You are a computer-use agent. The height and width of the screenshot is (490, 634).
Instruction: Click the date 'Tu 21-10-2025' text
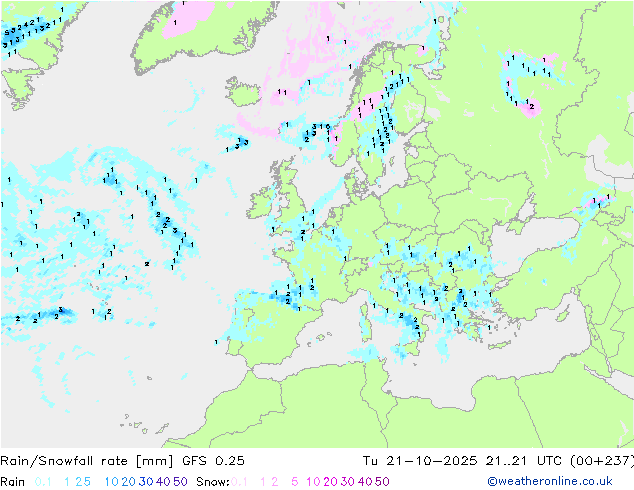[x=420, y=461]
